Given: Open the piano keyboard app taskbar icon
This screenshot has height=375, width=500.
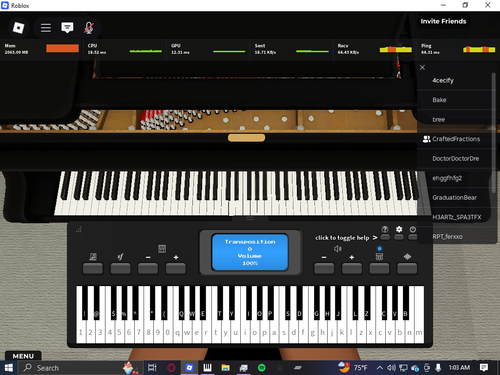Looking at the screenshot, I should (207, 368).
